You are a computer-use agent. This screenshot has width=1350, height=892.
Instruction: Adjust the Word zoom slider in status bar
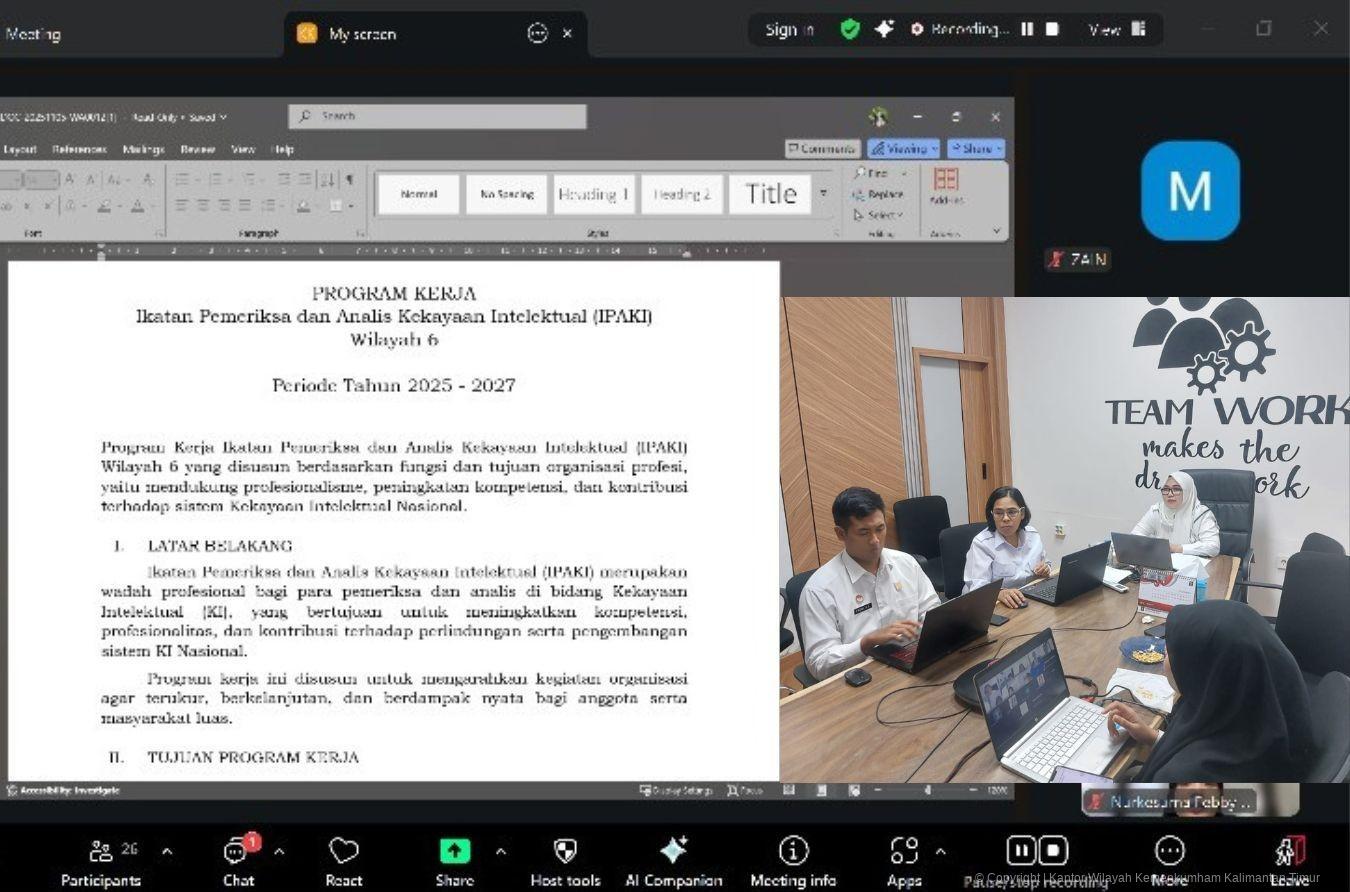927,790
